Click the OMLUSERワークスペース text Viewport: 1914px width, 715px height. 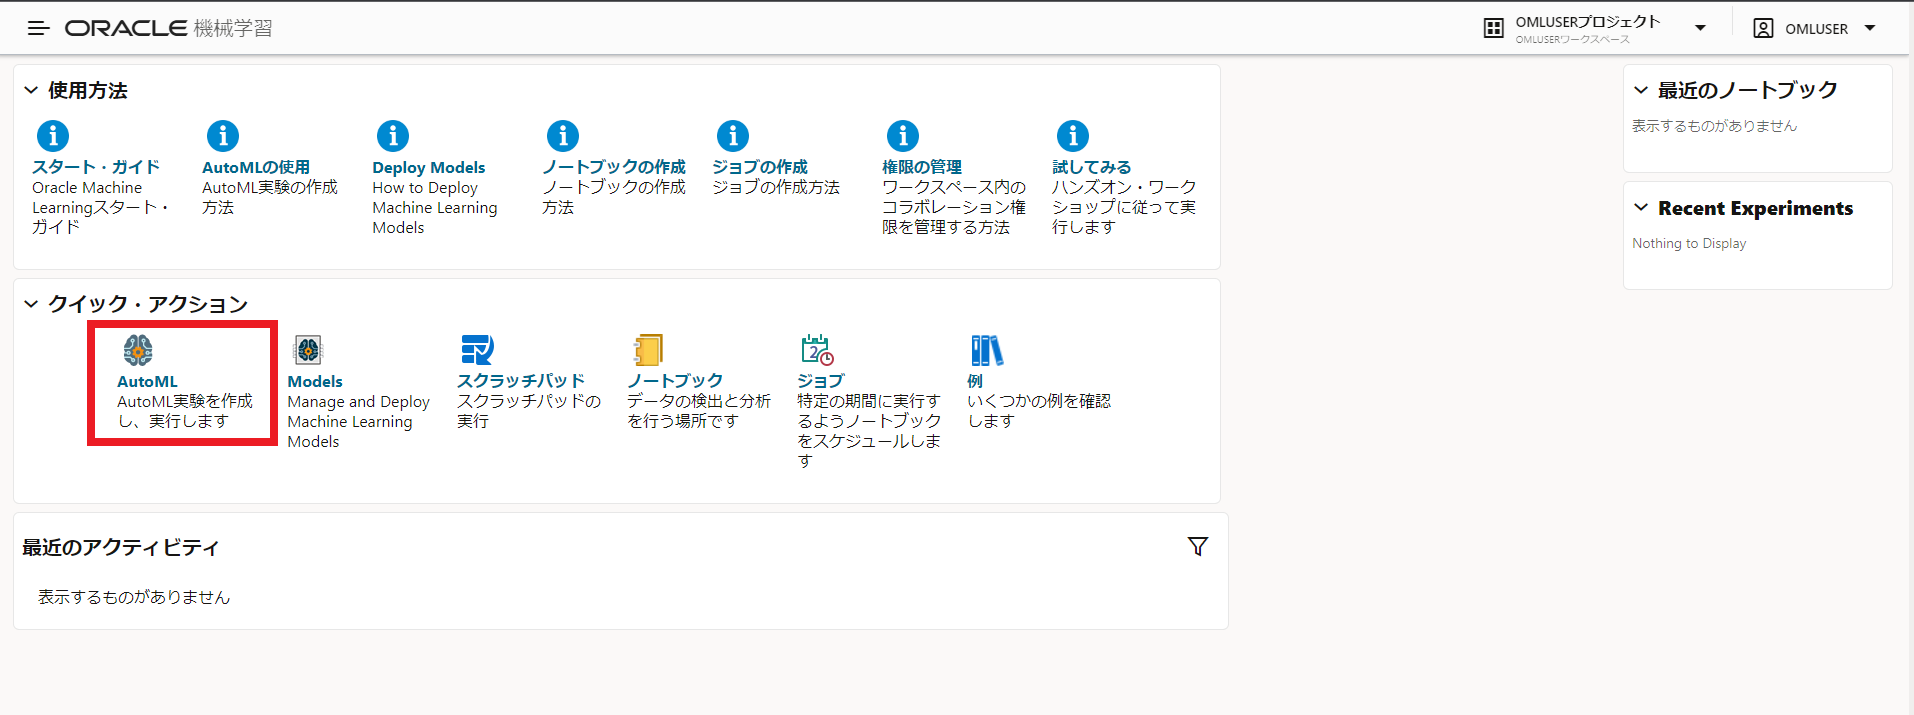[1572, 40]
